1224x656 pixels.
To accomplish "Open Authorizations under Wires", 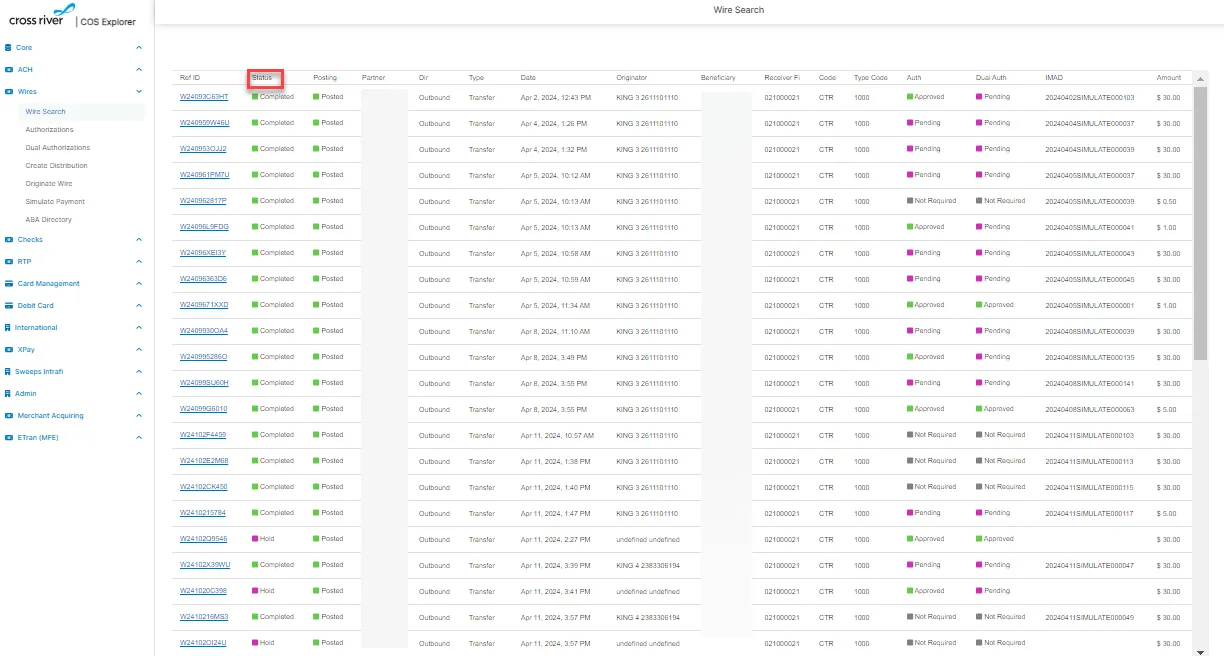I will coord(49,130).
